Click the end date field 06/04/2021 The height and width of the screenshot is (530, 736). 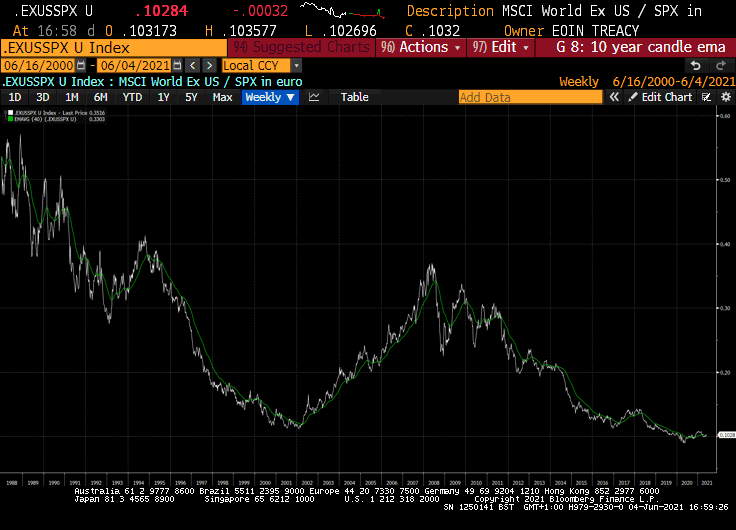(135, 65)
